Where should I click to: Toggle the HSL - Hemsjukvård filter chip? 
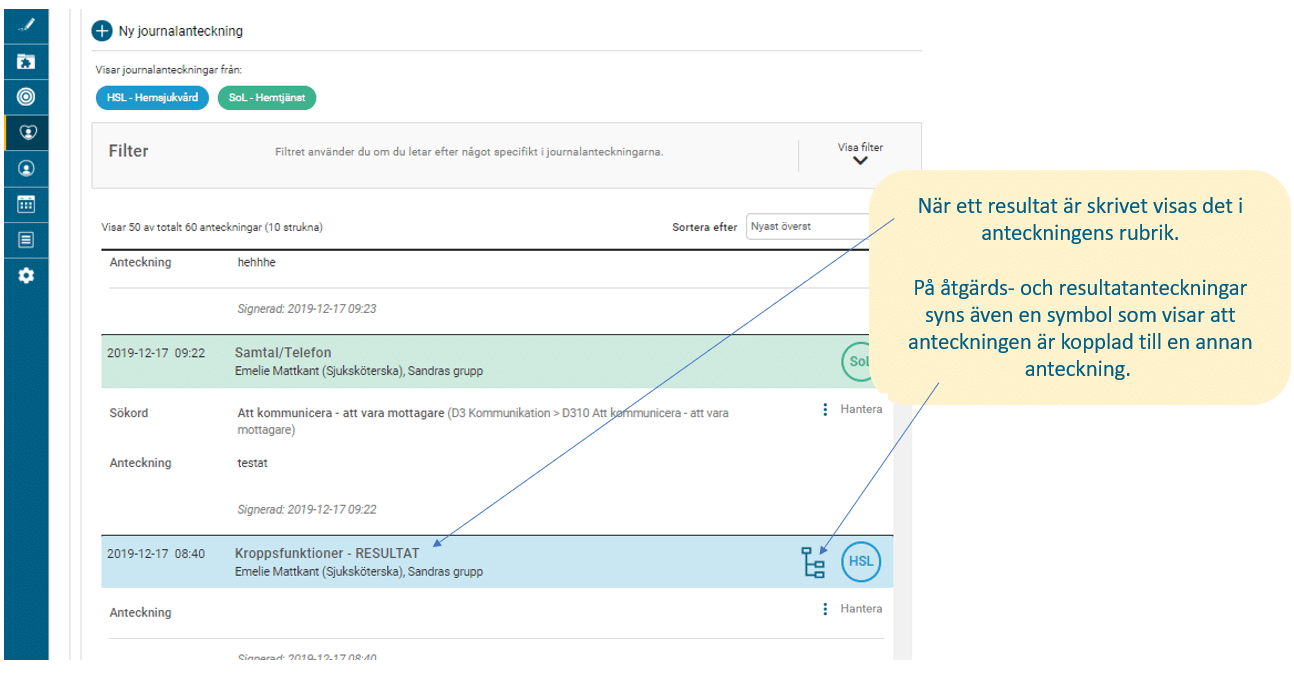(x=152, y=98)
